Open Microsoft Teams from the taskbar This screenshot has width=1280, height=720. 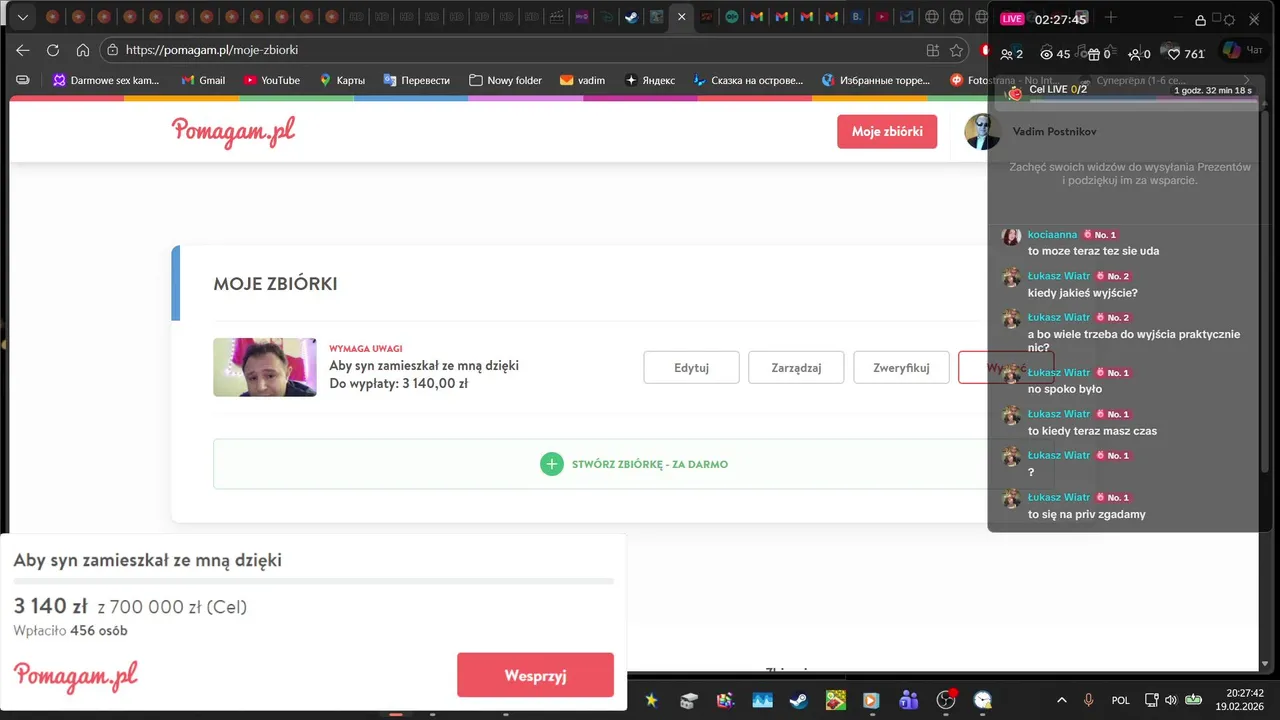tap(909, 700)
